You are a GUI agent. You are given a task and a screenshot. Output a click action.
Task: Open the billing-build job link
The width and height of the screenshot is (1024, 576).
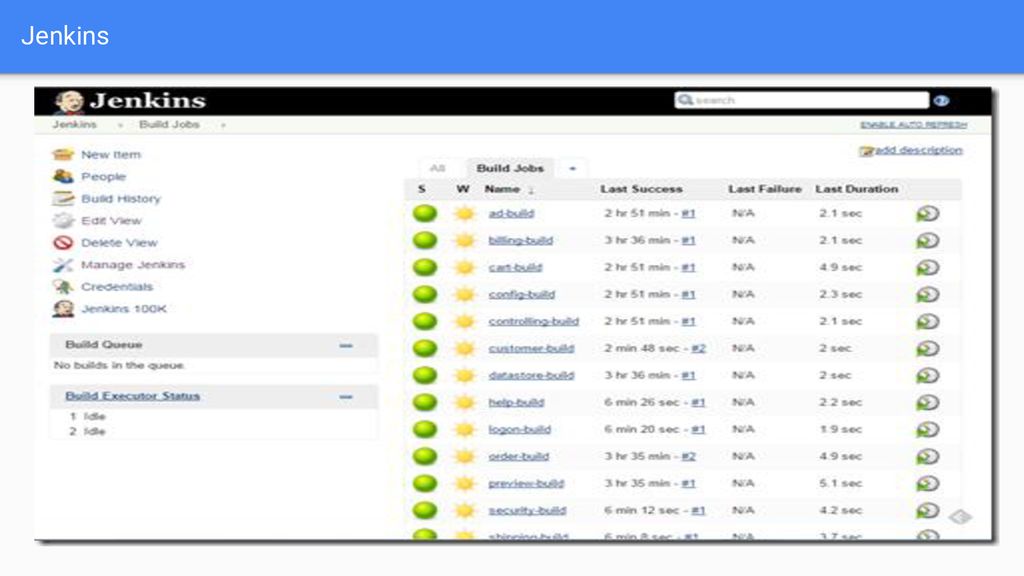(520, 240)
